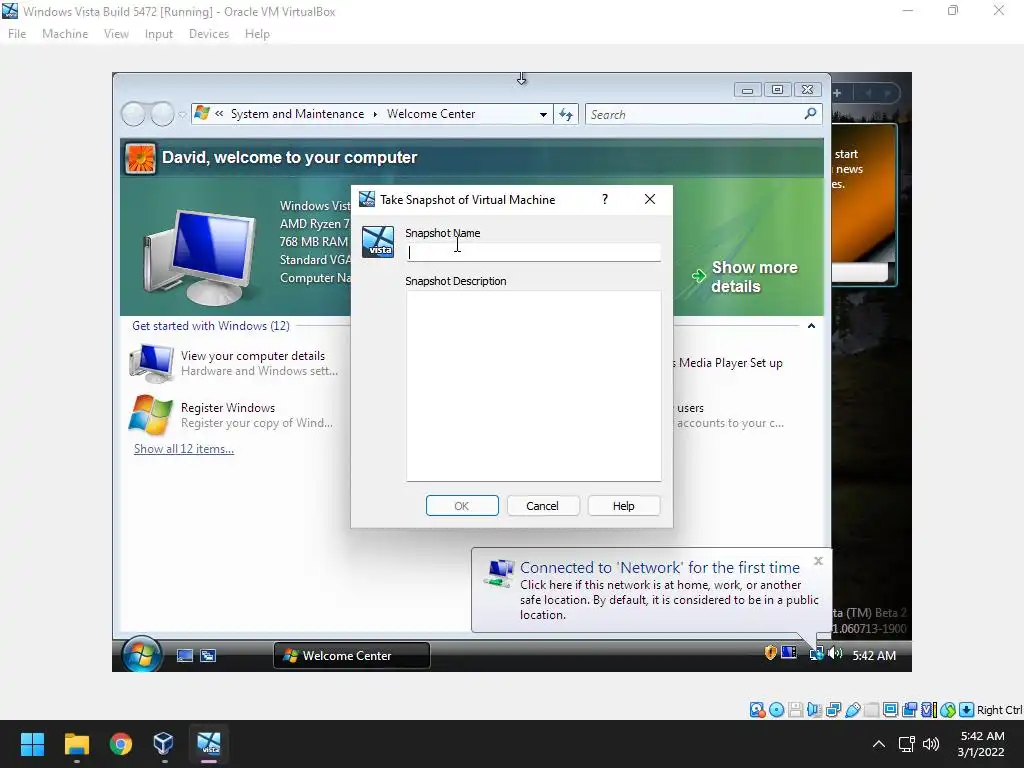The height and width of the screenshot is (768, 1024).
Task: Click System and Maintenance breadcrumb
Action: 297,114
